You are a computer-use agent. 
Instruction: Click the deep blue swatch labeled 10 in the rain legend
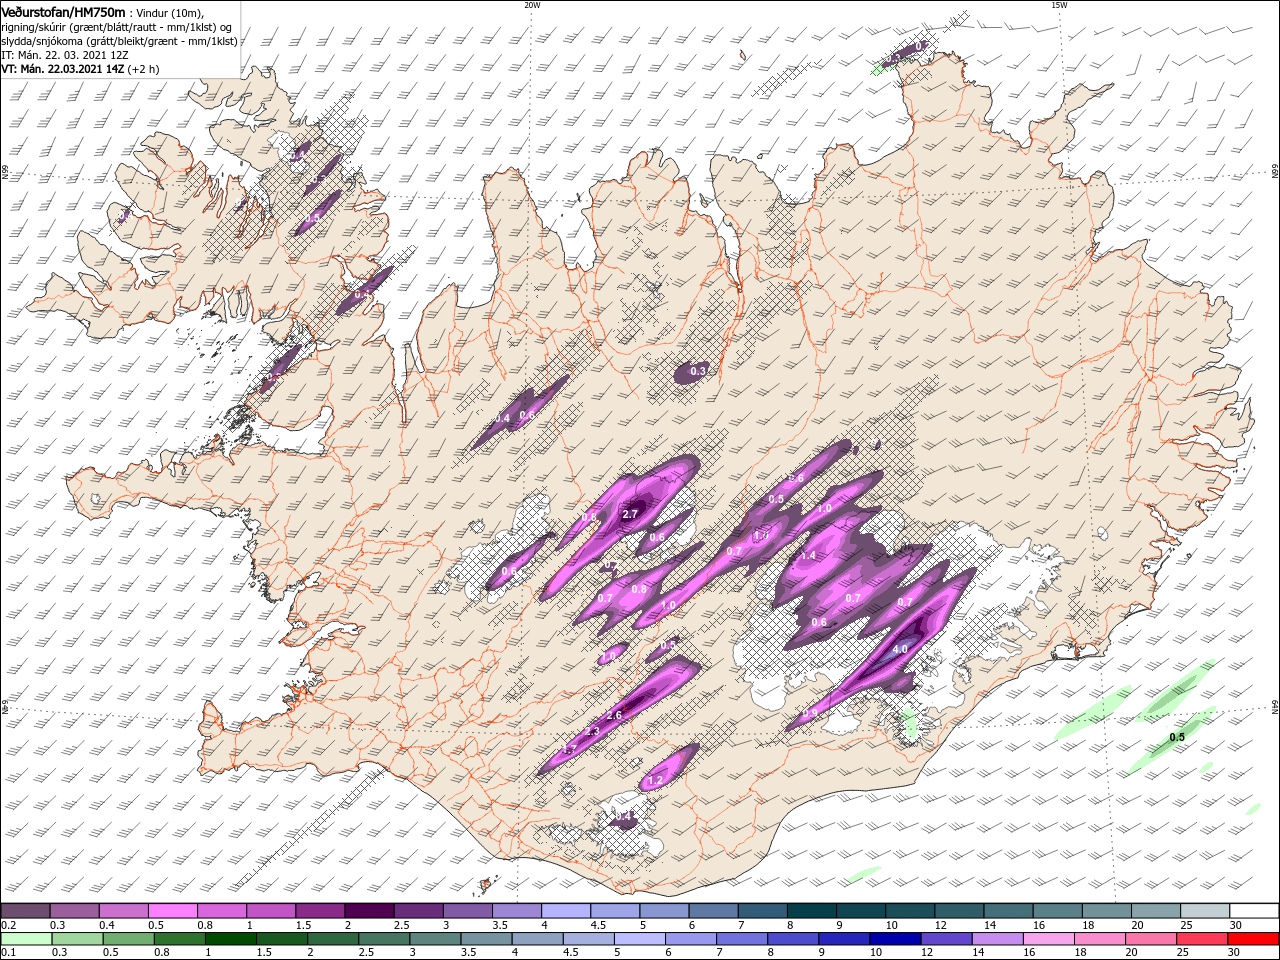click(895, 939)
